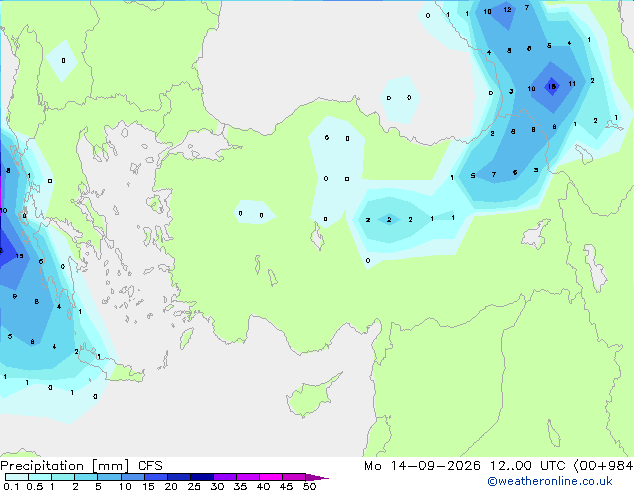Viewport: 634px width, 490px height.
Task: Select the 20–25 mm dark blue swatch
Action: 179,477
